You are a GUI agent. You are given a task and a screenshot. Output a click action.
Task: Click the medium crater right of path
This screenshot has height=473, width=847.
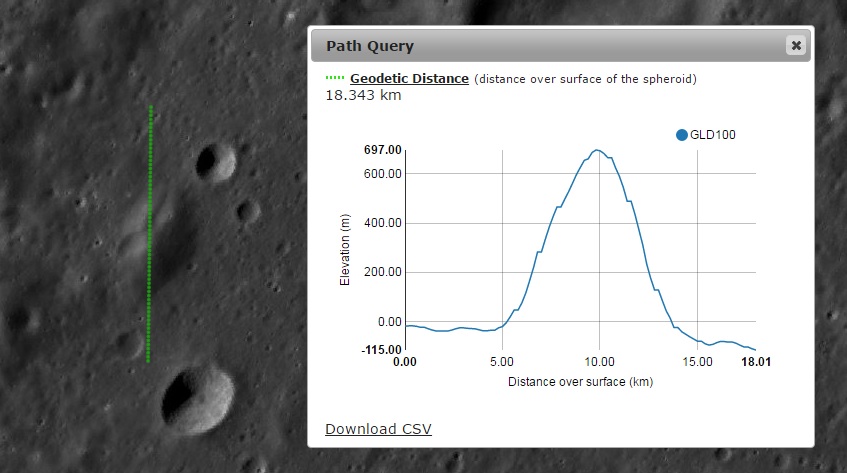tap(248, 211)
